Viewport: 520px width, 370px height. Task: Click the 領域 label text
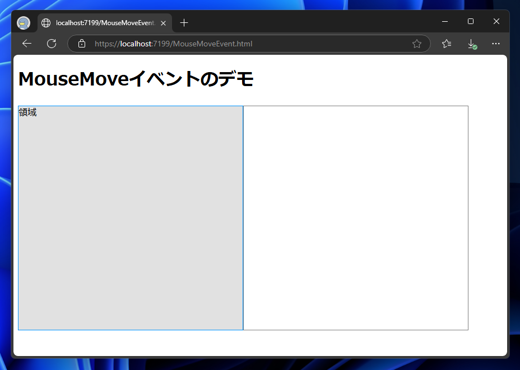click(28, 112)
